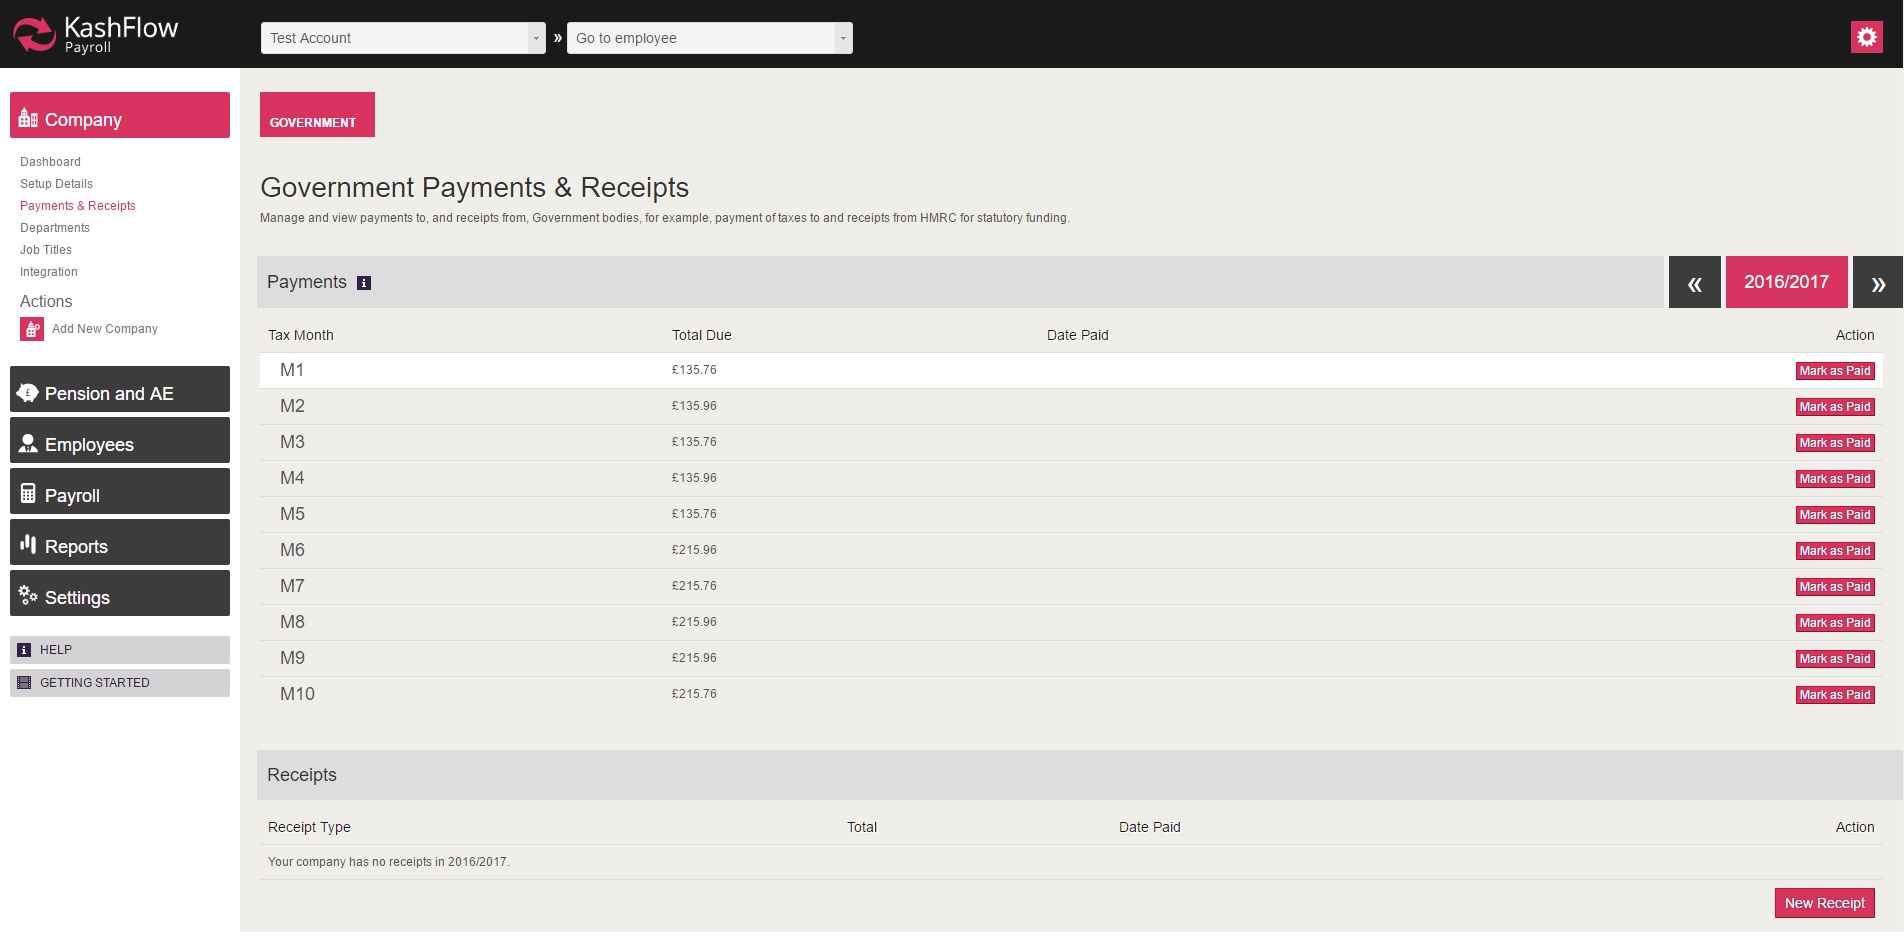Mark M10 payment as paid
Screen dimensions: 1904x946
coord(1835,695)
